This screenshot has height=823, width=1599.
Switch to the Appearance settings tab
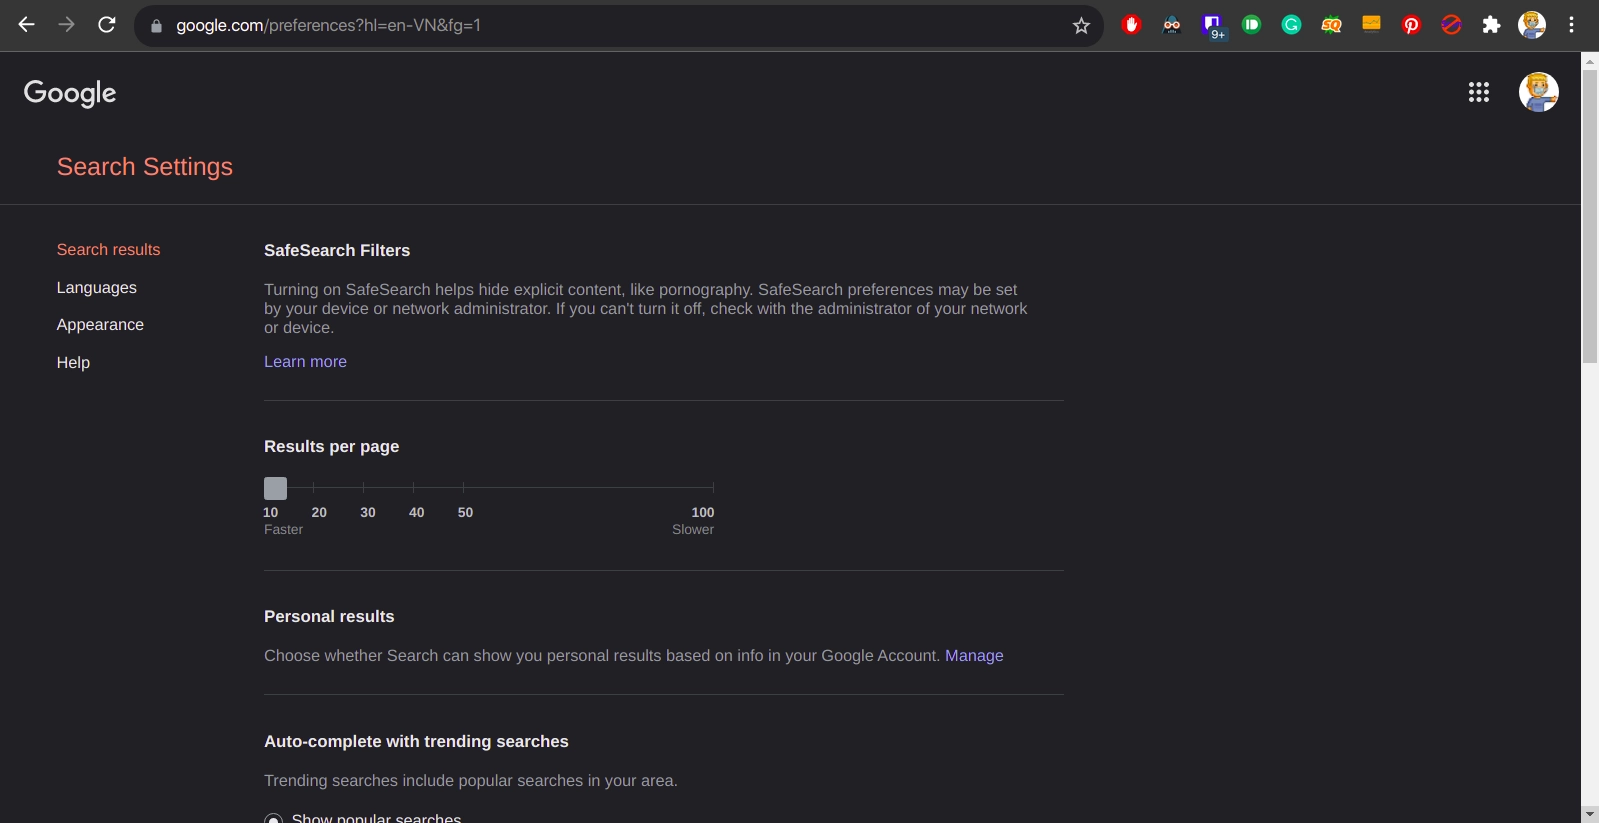(100, 324)
